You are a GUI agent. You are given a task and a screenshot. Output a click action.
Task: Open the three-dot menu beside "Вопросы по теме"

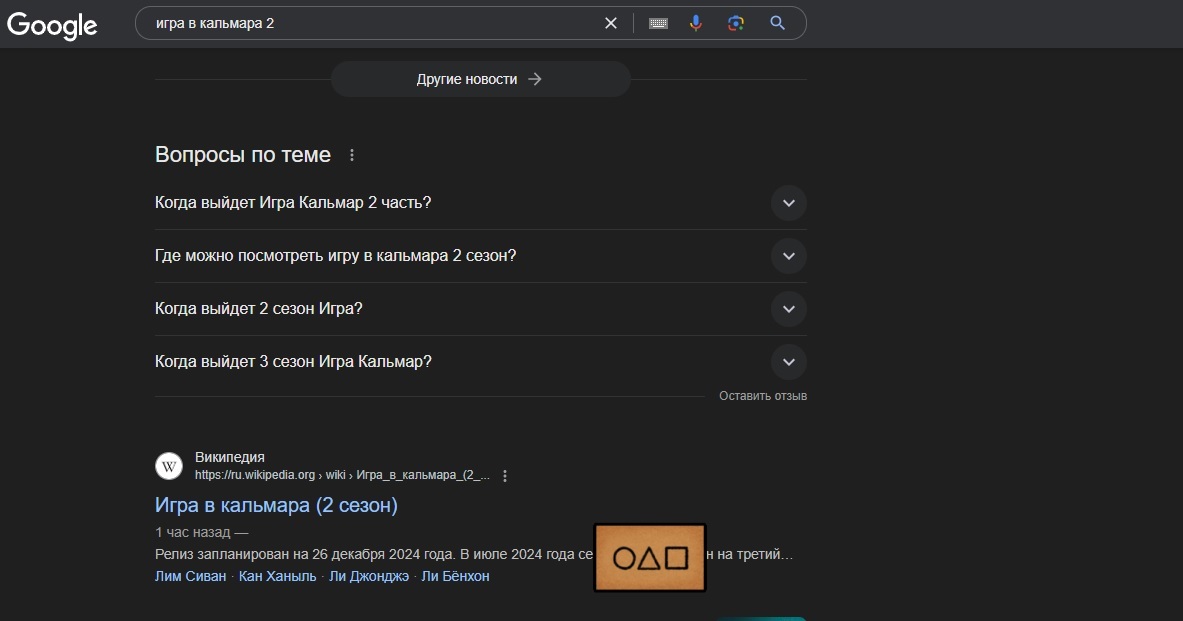pyautogui.click(x=351, y=155)
